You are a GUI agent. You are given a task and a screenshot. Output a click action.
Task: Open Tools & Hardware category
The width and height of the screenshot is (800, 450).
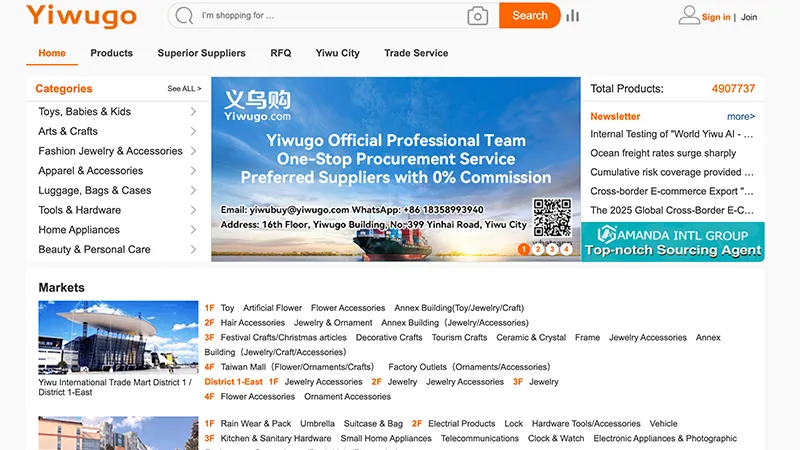click(x=80, y=210)
